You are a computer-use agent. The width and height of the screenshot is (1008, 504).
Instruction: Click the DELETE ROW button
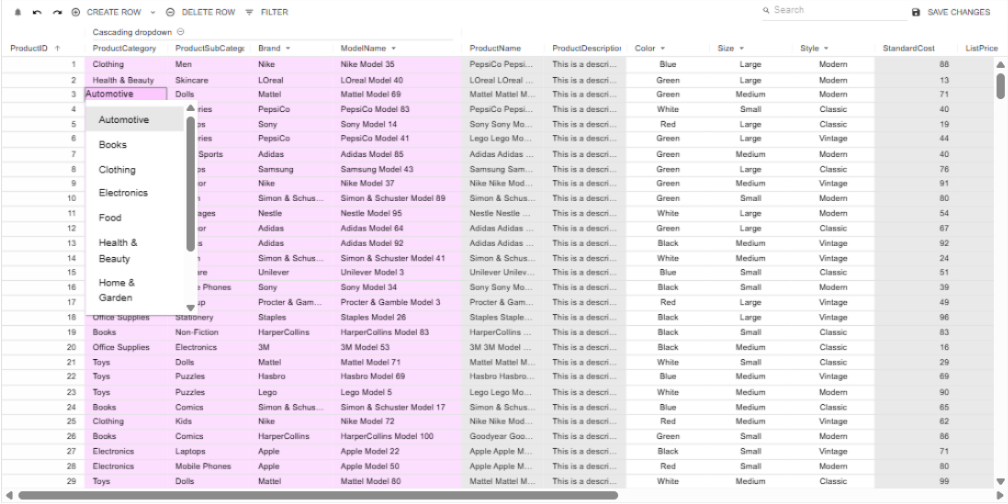tap(201, 12)
